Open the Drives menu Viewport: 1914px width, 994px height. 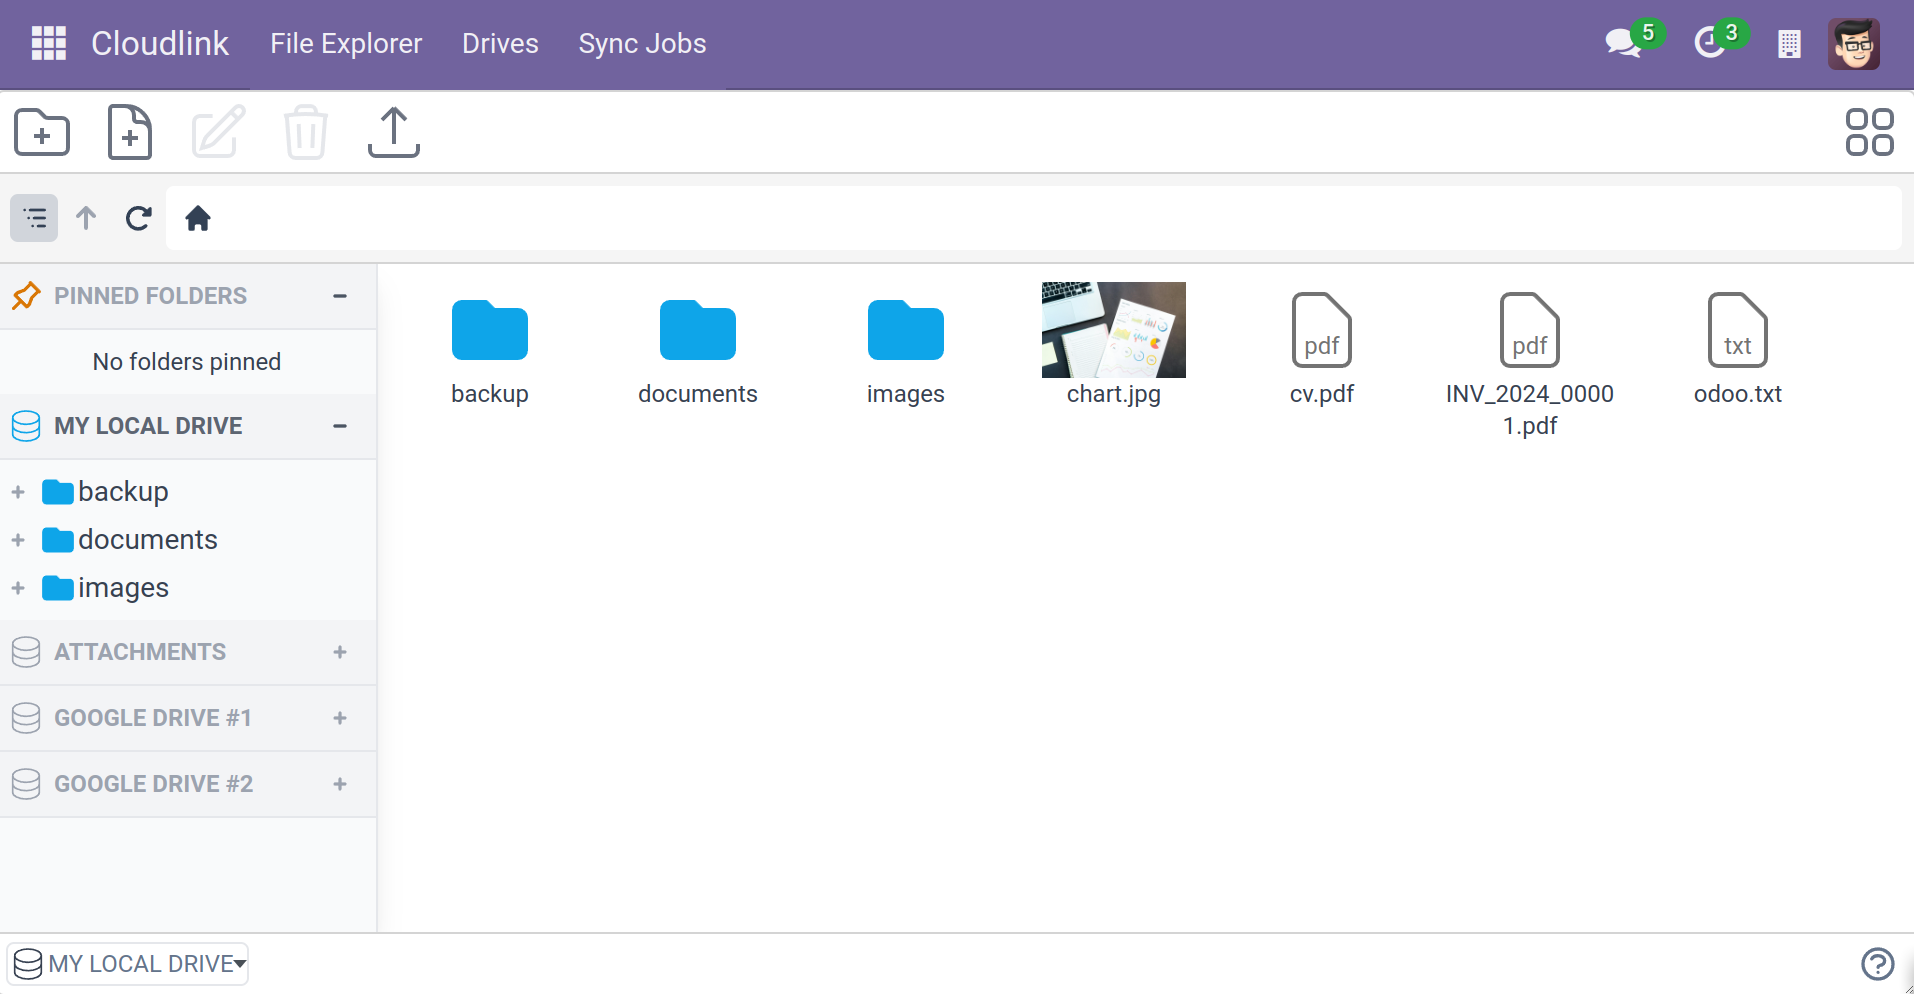click(x=500, y=44)
